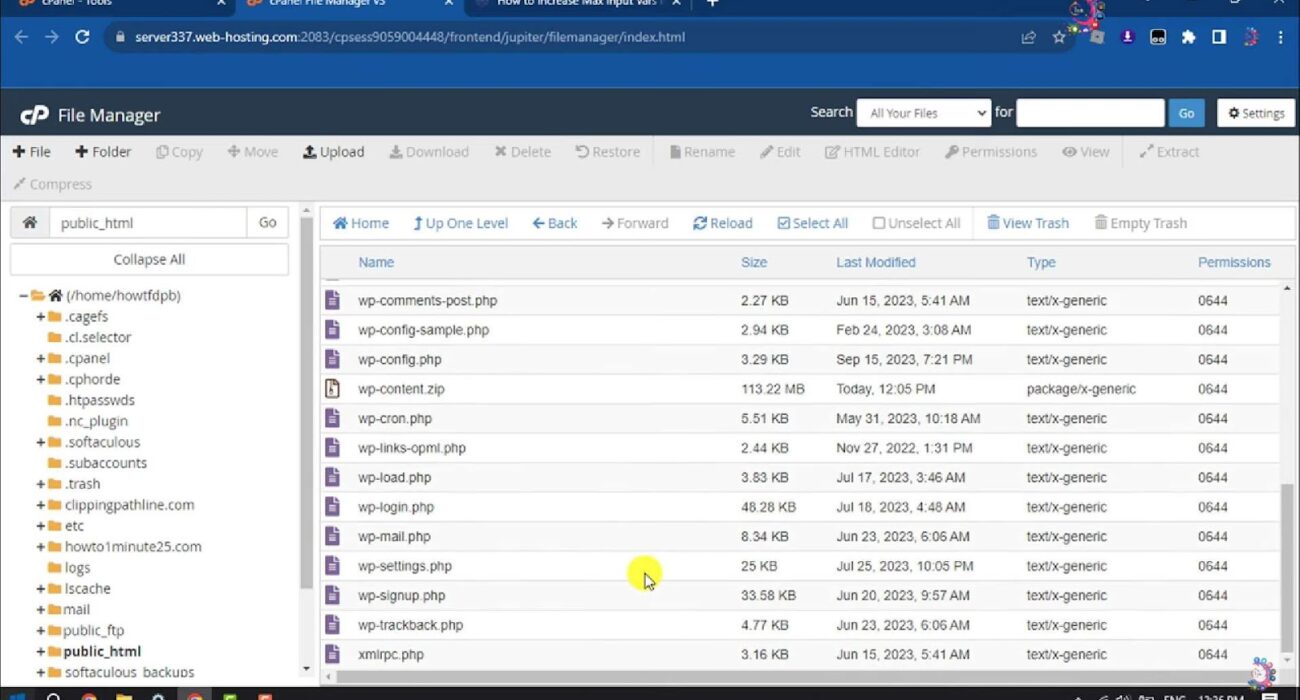Viewport: 1300px width, 700px height.
Task: Expand the .trash folder node
Action: point(41,484)
